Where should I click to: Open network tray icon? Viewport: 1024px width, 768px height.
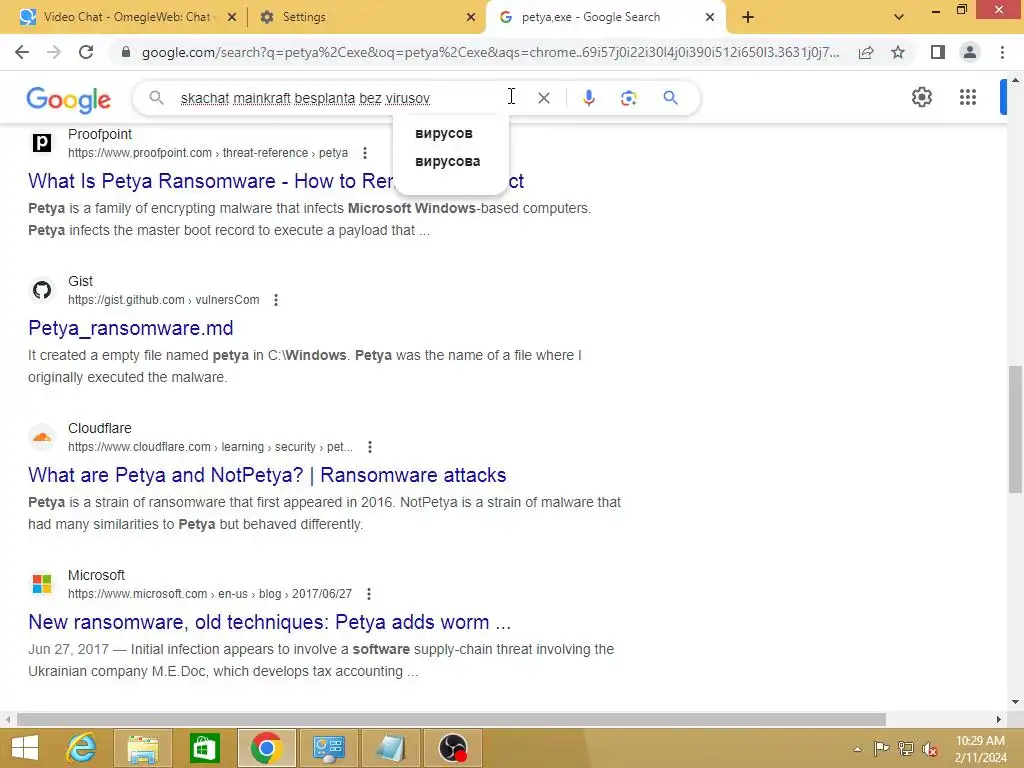click(x=906, y=749)
